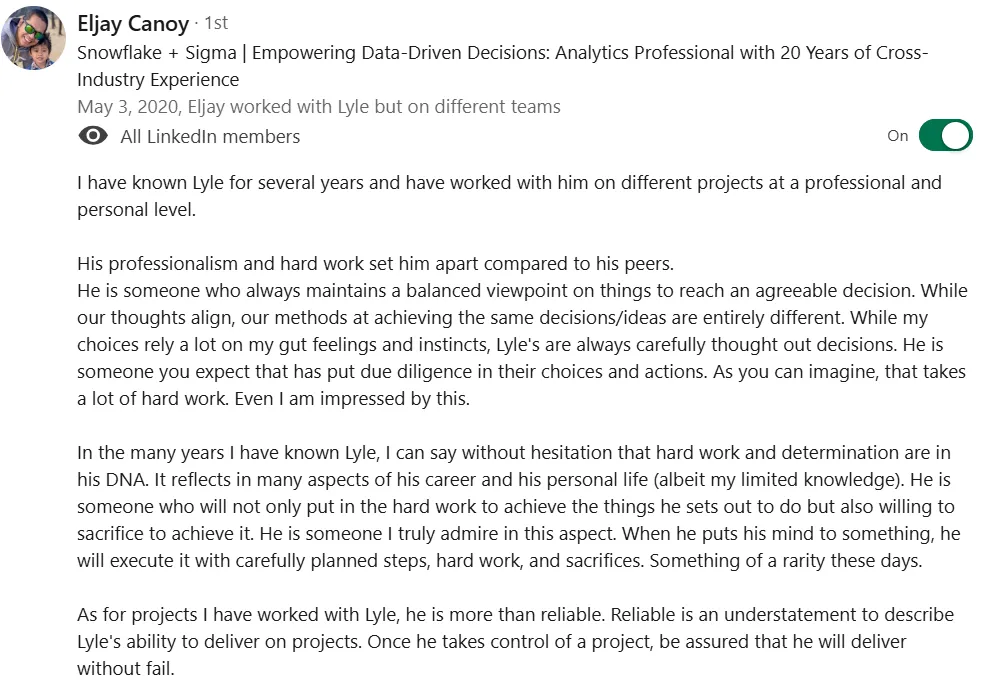Click the "Industry Experience" headline continuation line

pyautogui.click(x=158, y=80)
